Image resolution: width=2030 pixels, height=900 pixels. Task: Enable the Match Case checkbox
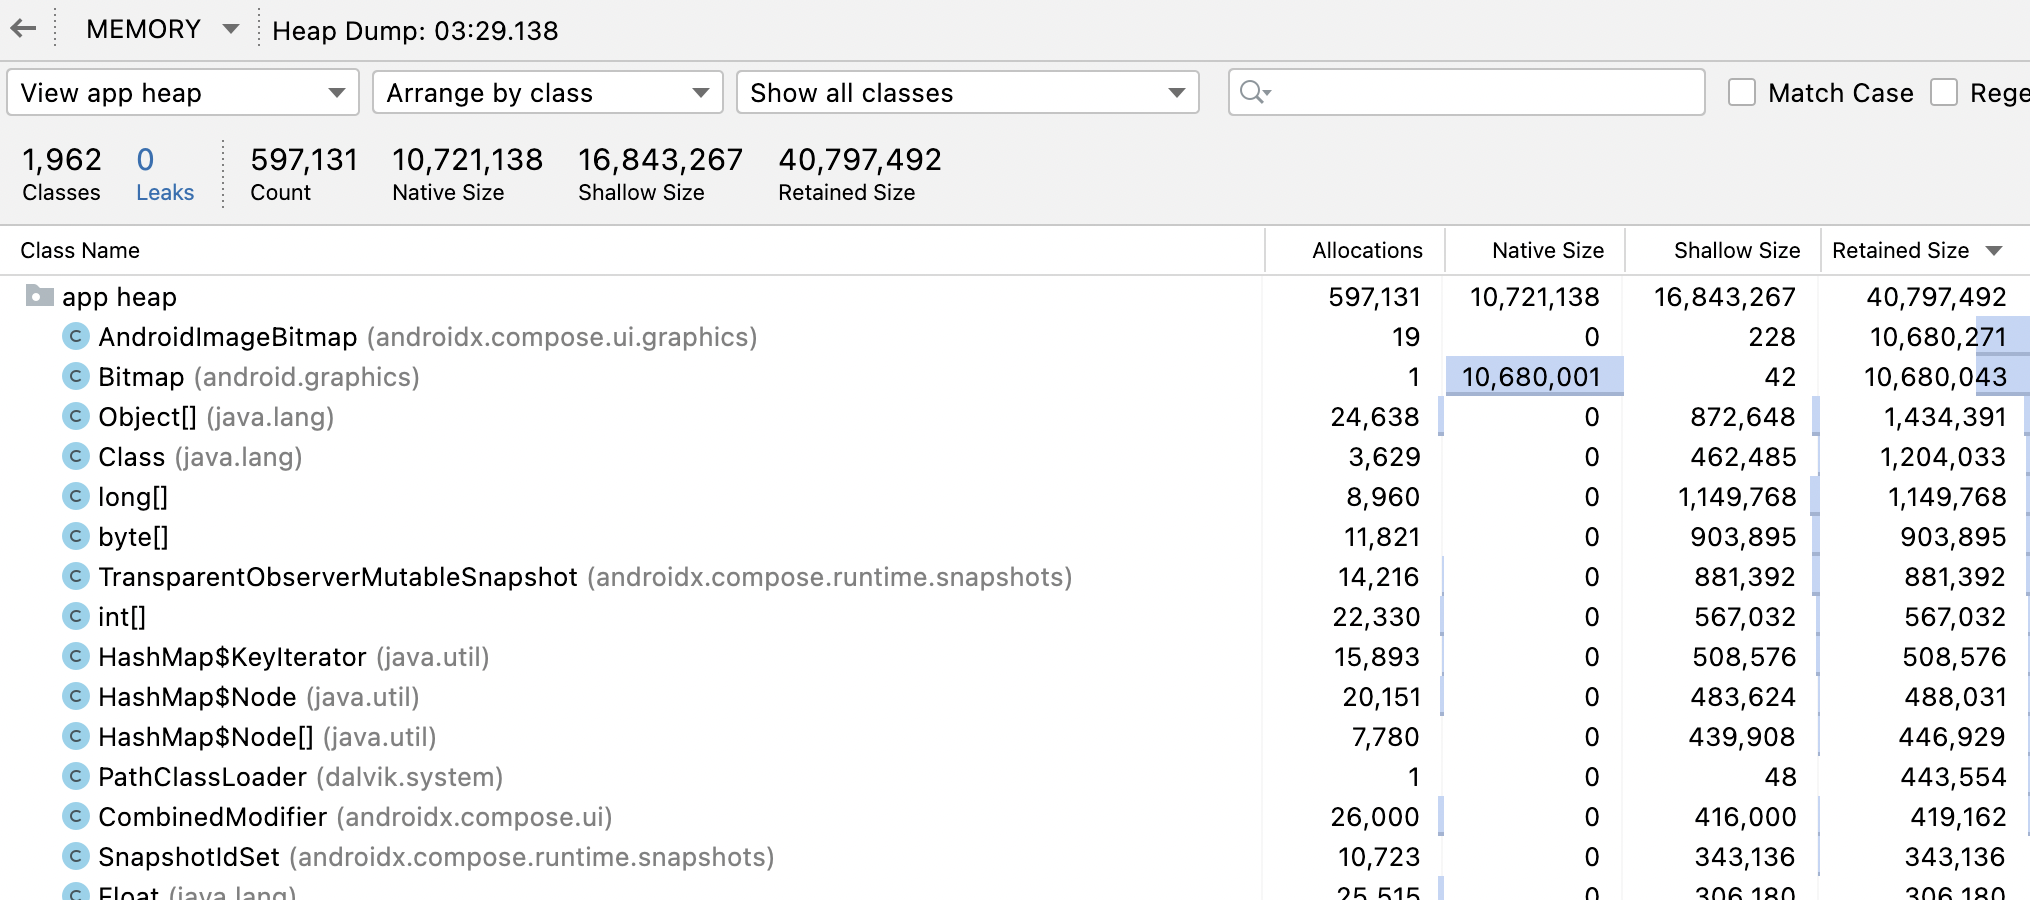coord(1742,92)
